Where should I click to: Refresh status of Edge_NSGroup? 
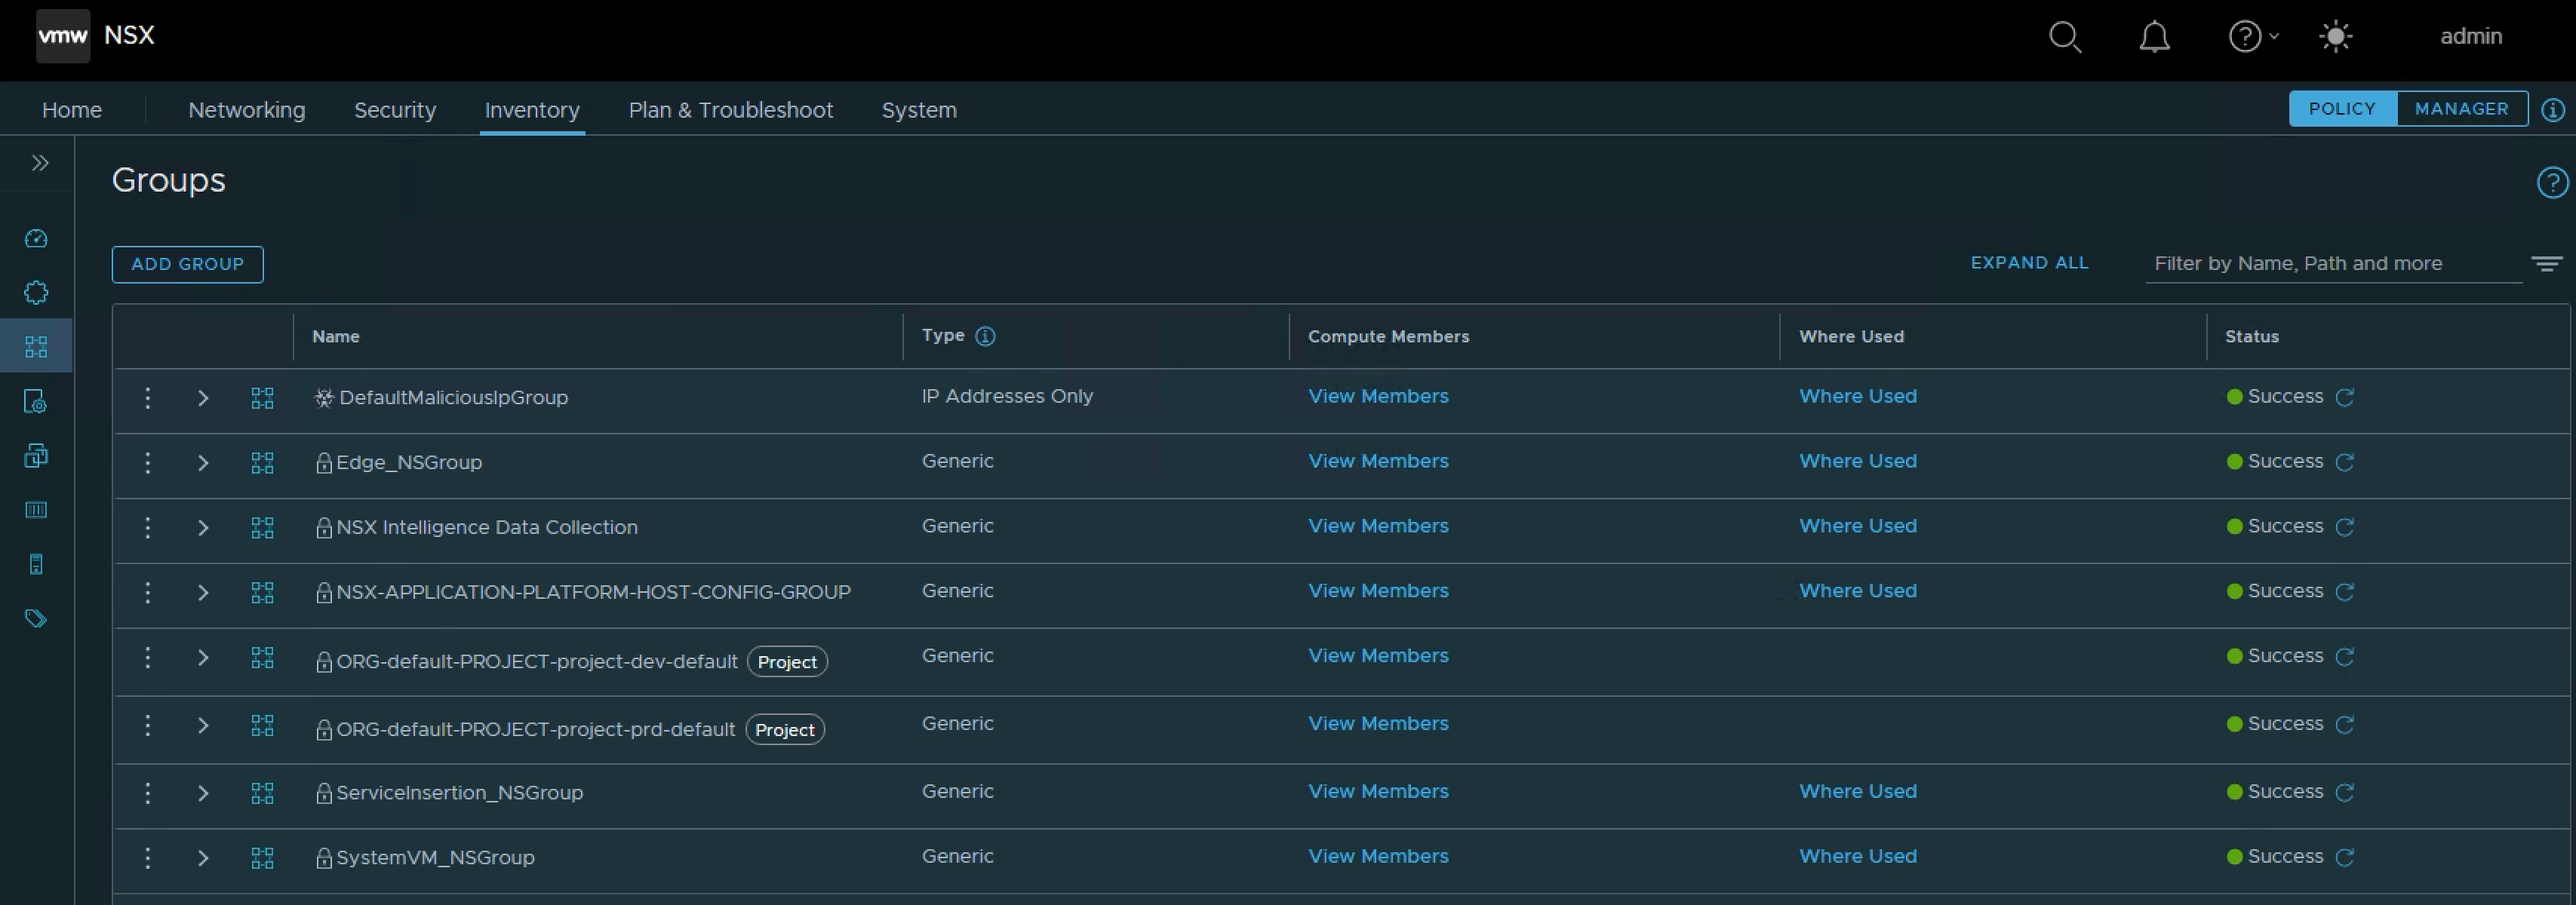pyautogui.click(x=2344, y=462)
